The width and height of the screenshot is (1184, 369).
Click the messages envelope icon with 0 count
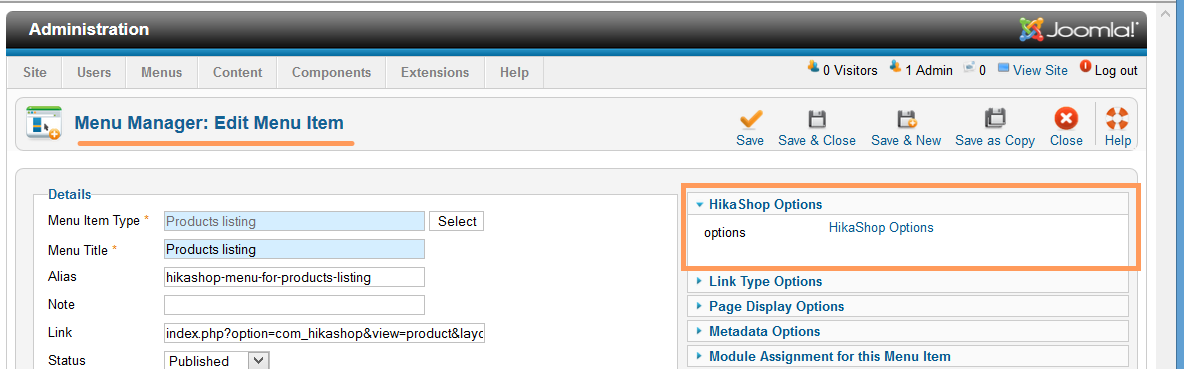tap(969, 67)
